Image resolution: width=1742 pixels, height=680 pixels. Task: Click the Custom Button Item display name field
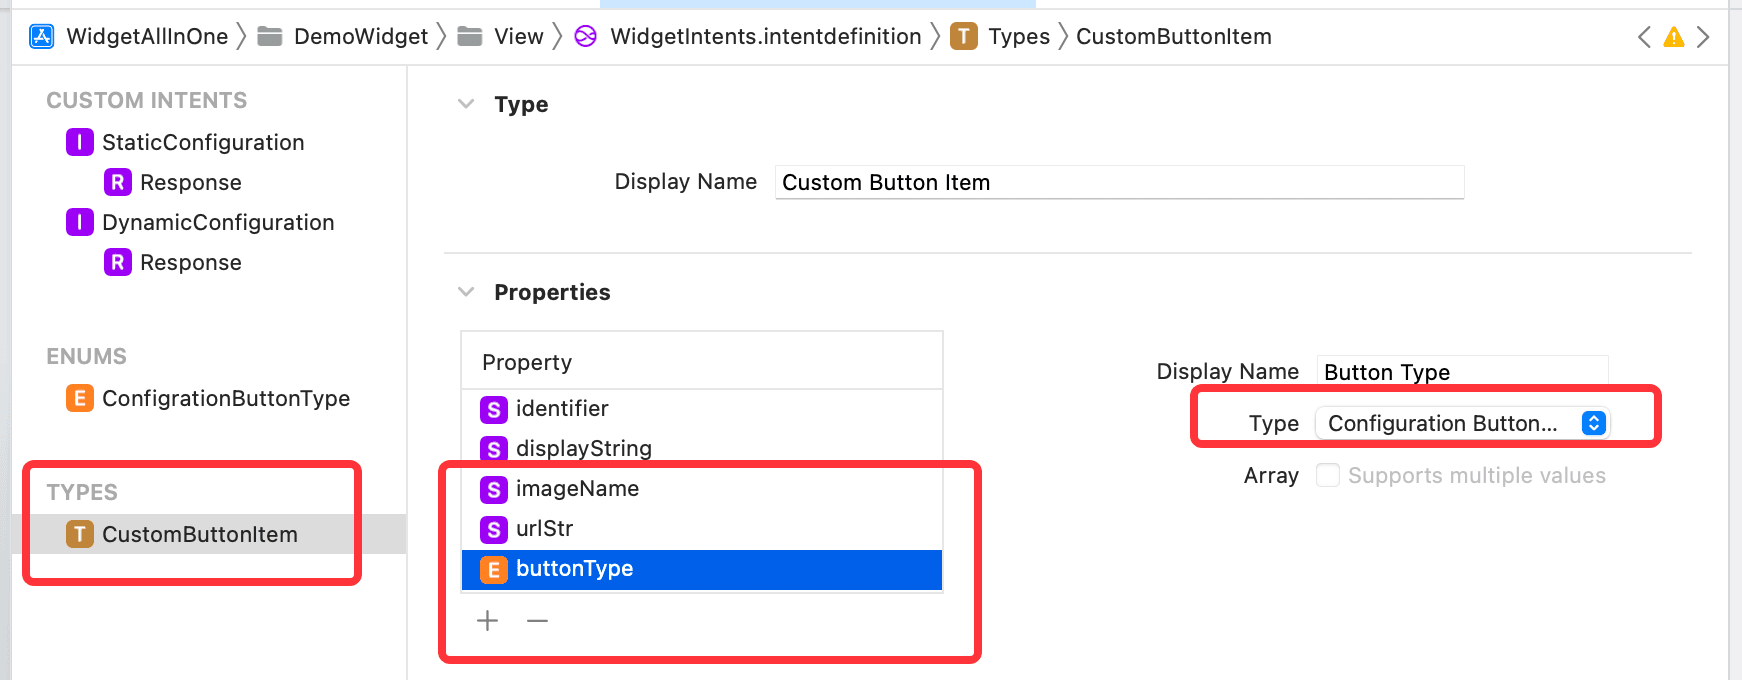[1119, 182]
